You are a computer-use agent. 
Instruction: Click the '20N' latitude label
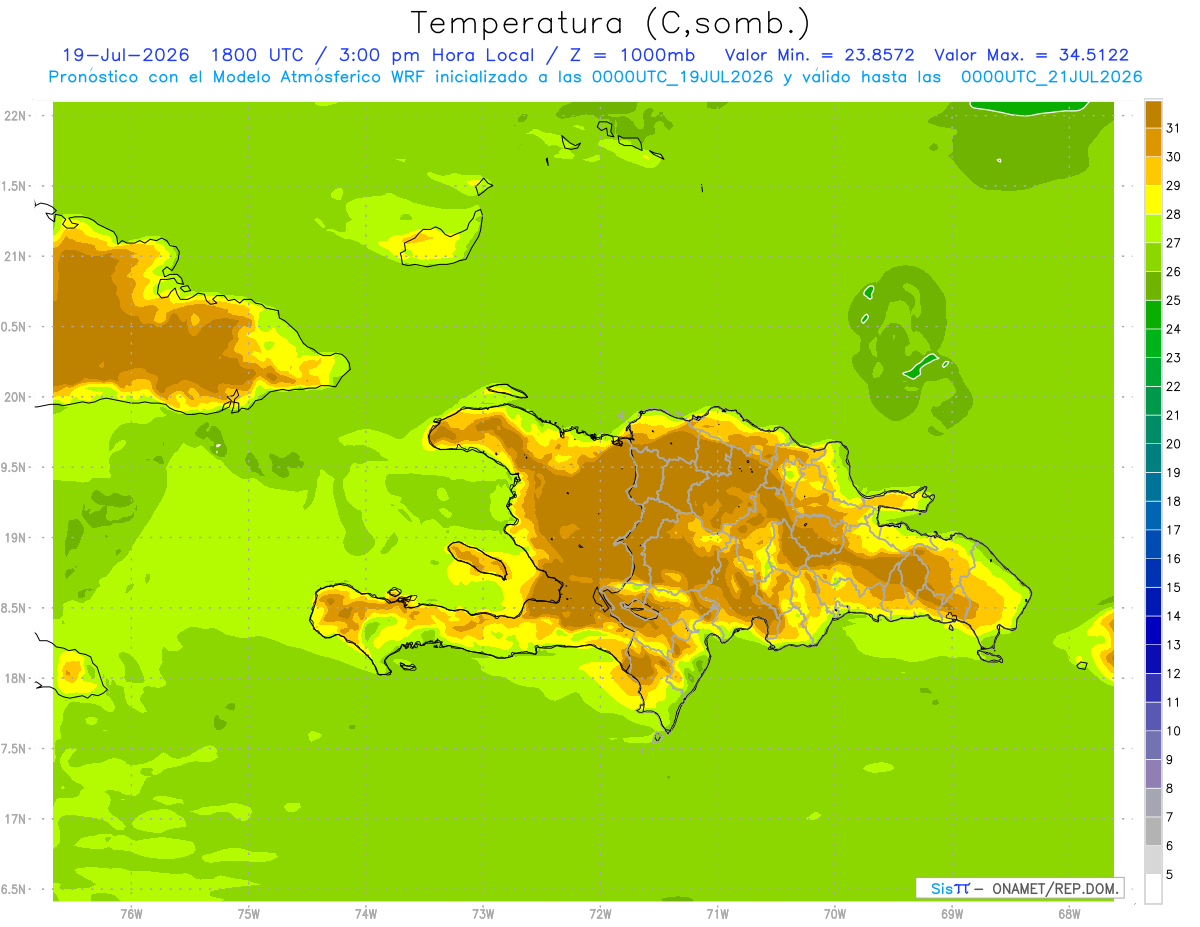15,398
